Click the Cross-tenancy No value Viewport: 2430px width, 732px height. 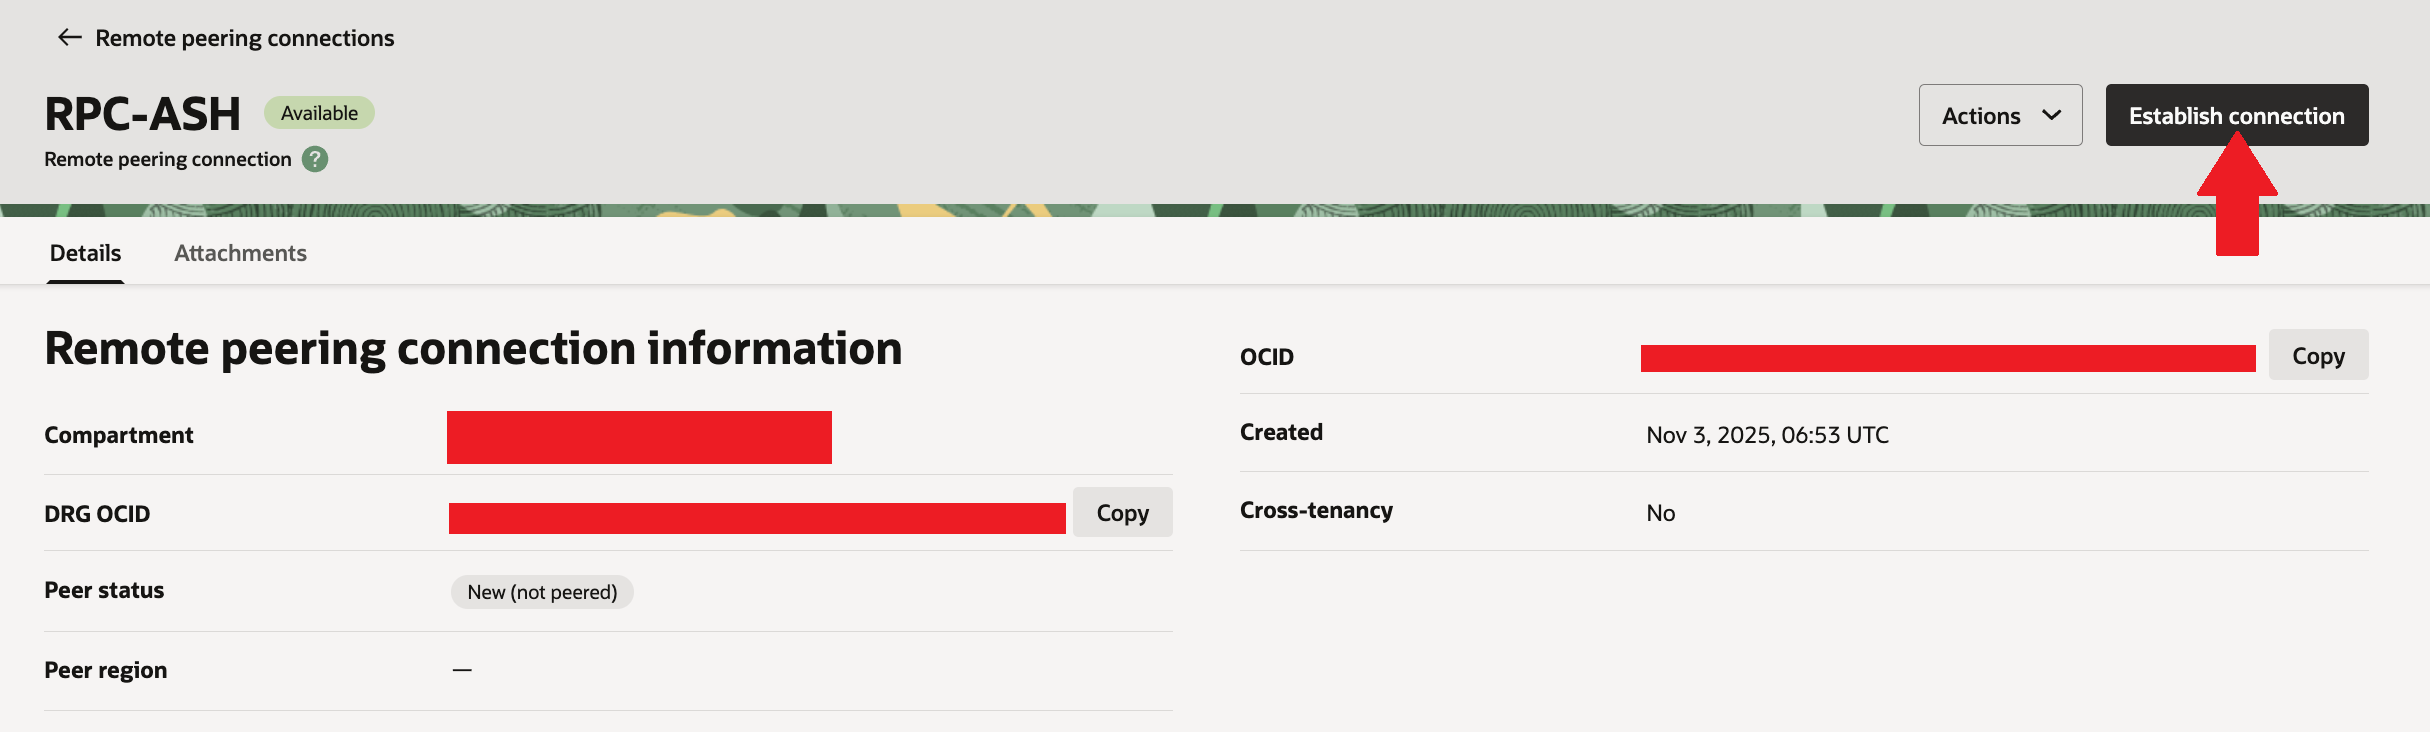1660,513
